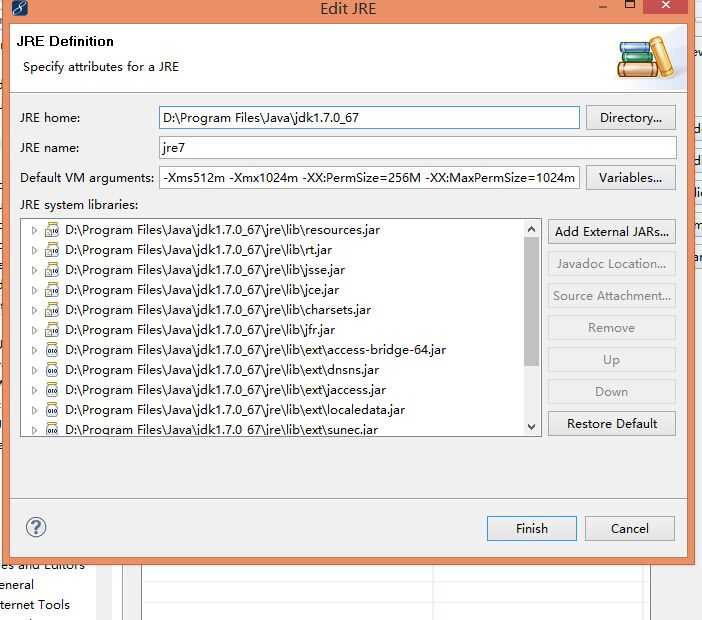
Task: Select the jre\lib\jce.jar row text
Action: 202,290
